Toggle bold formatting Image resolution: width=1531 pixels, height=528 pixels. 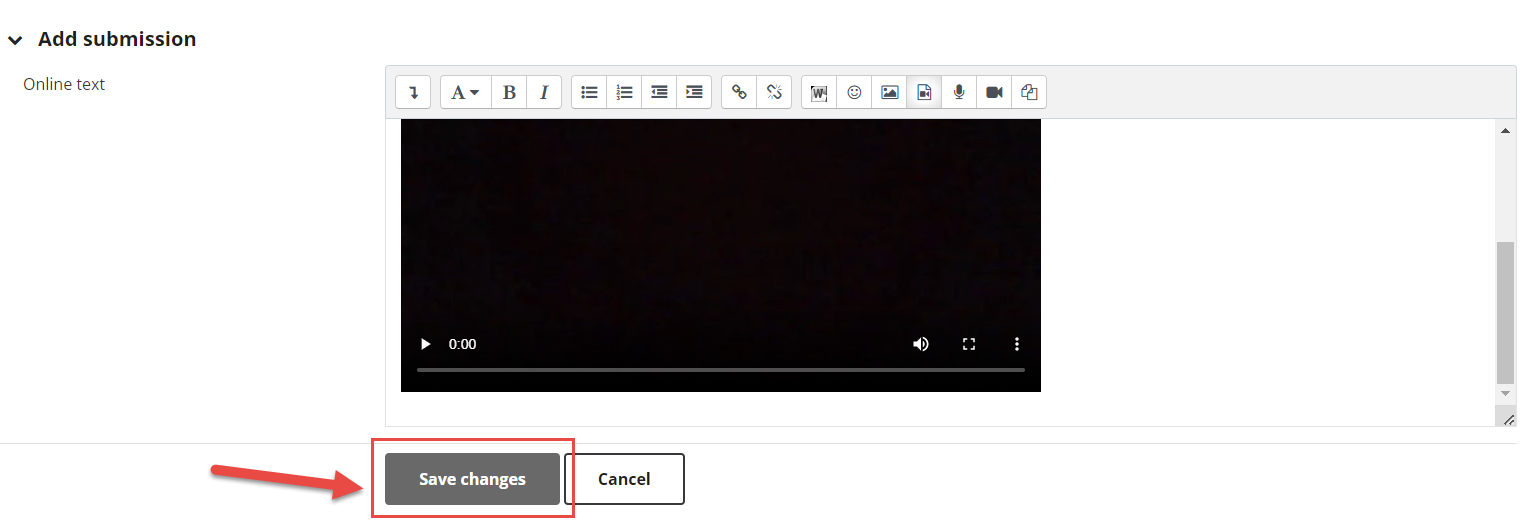[x=509, y=92]
